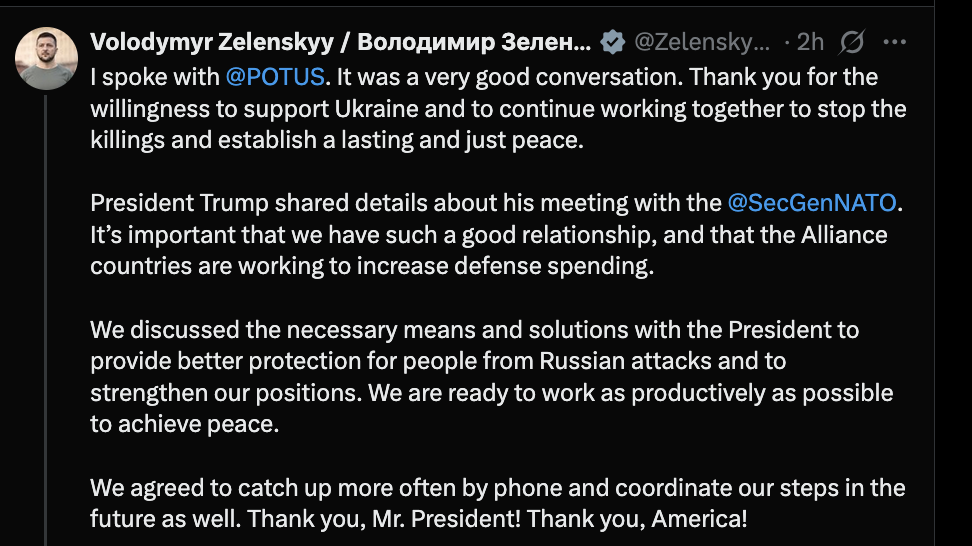Open the @Zelensky... account handle
Viewport: 972px width, 546px height.
[x=703, y=42]
